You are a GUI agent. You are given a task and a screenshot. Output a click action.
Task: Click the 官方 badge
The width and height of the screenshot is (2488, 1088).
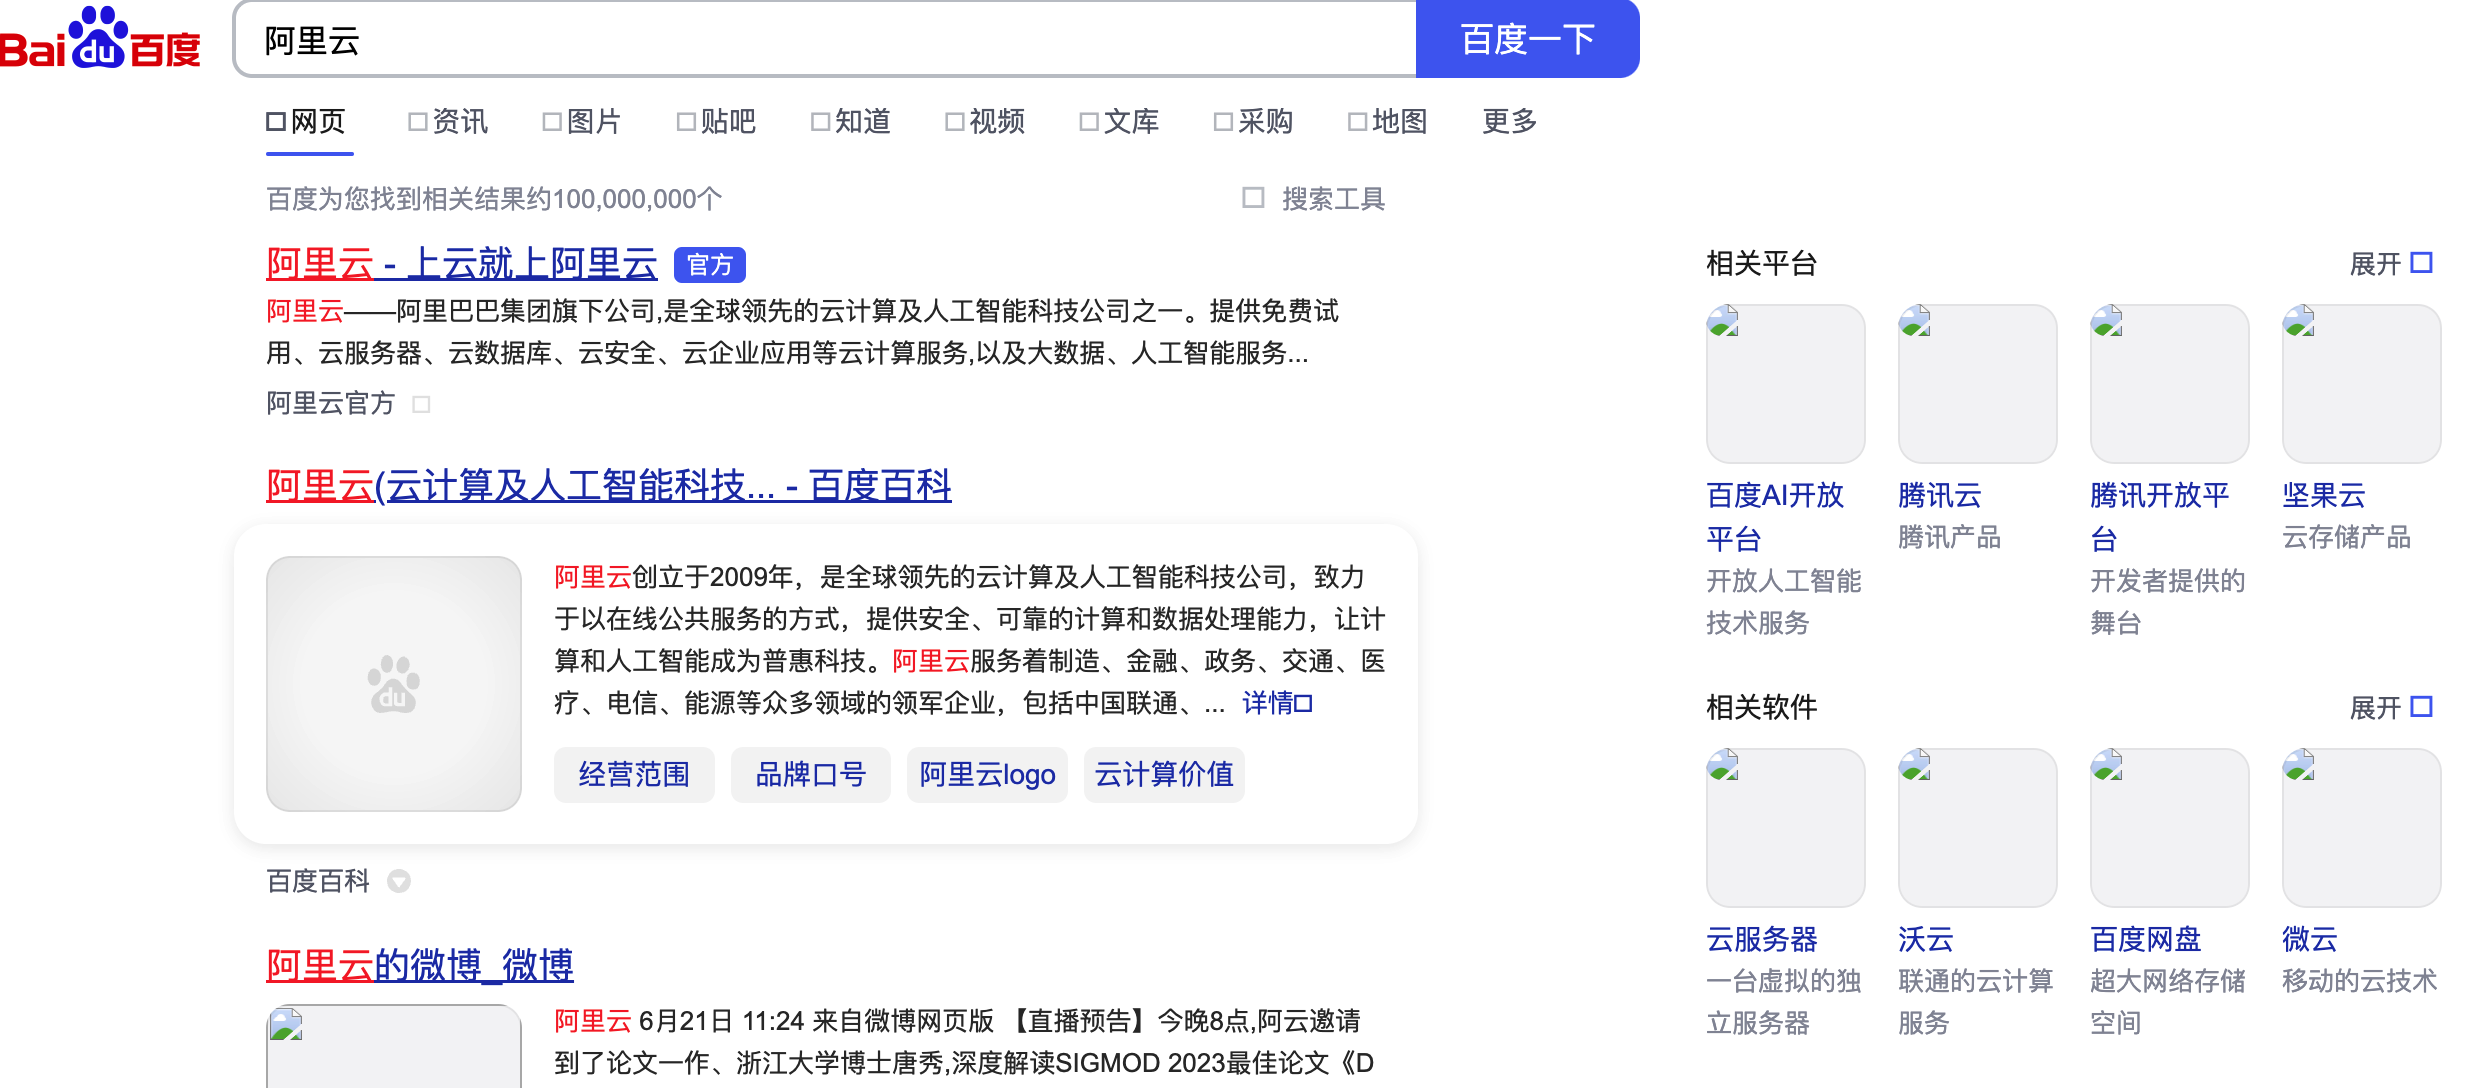(710, 265)
